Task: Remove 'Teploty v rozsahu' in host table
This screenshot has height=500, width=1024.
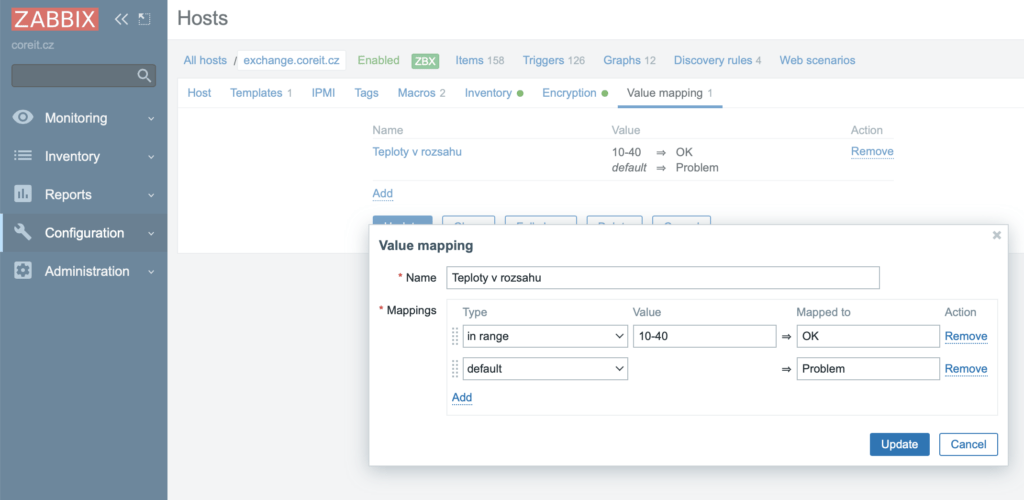Action: tap(872, 151)
